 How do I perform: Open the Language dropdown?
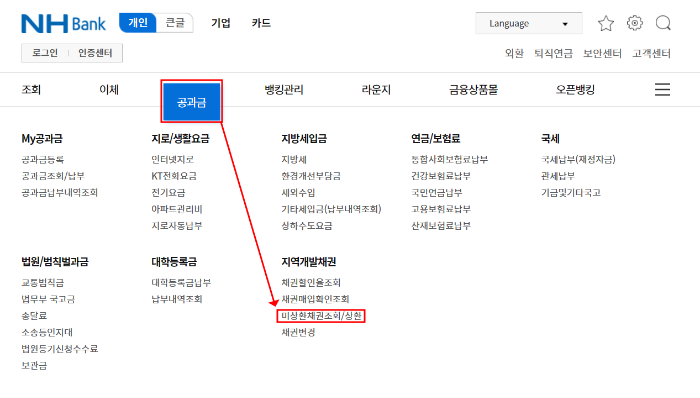pyautogui.click(x=529, y=23)
